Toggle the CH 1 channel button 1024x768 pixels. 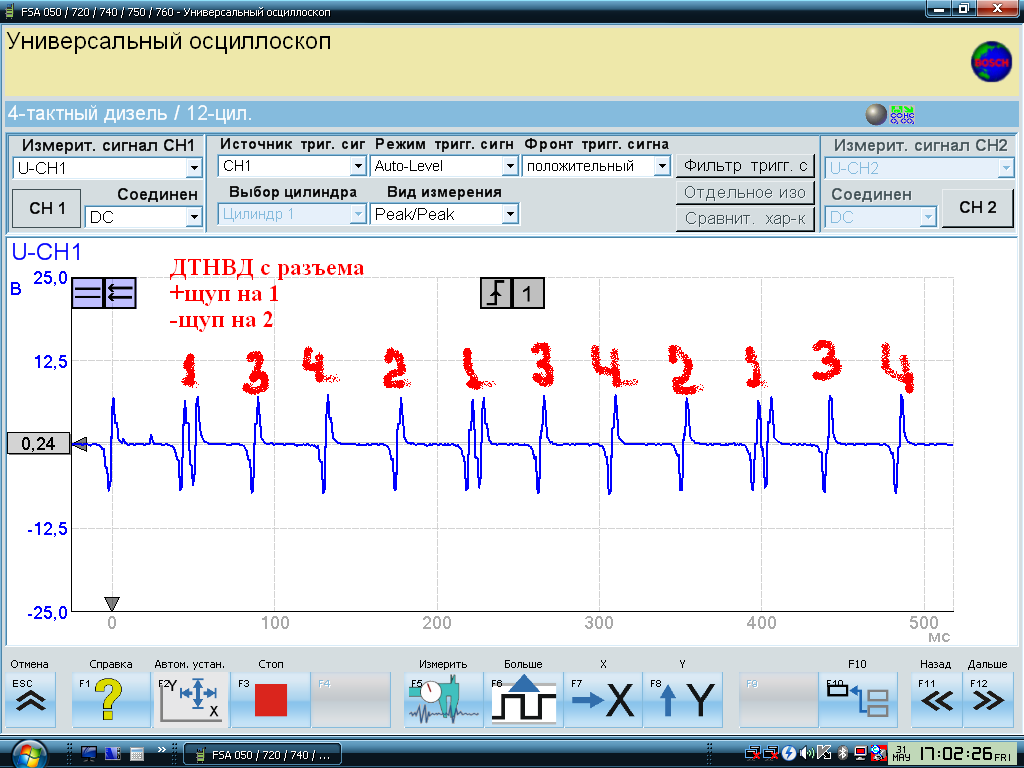tap(47, 208)
